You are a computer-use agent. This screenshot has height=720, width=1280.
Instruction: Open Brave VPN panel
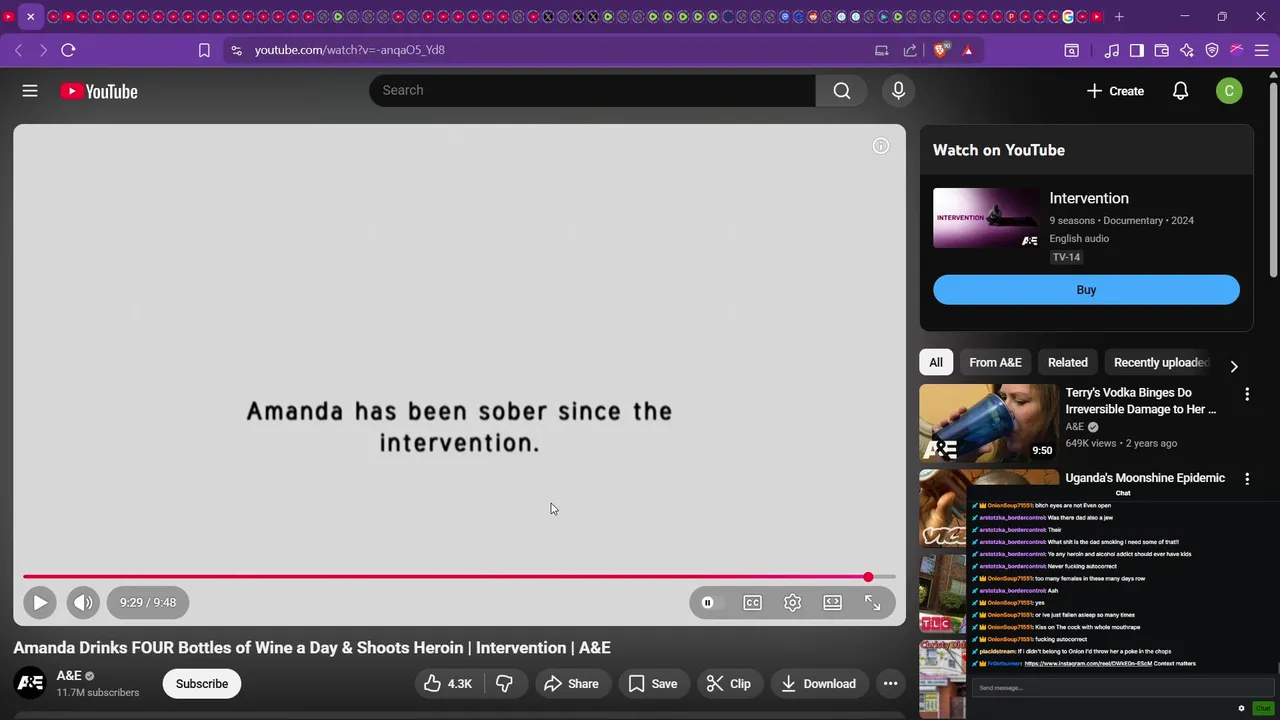pyautogui.click(x=1212, y=50)
